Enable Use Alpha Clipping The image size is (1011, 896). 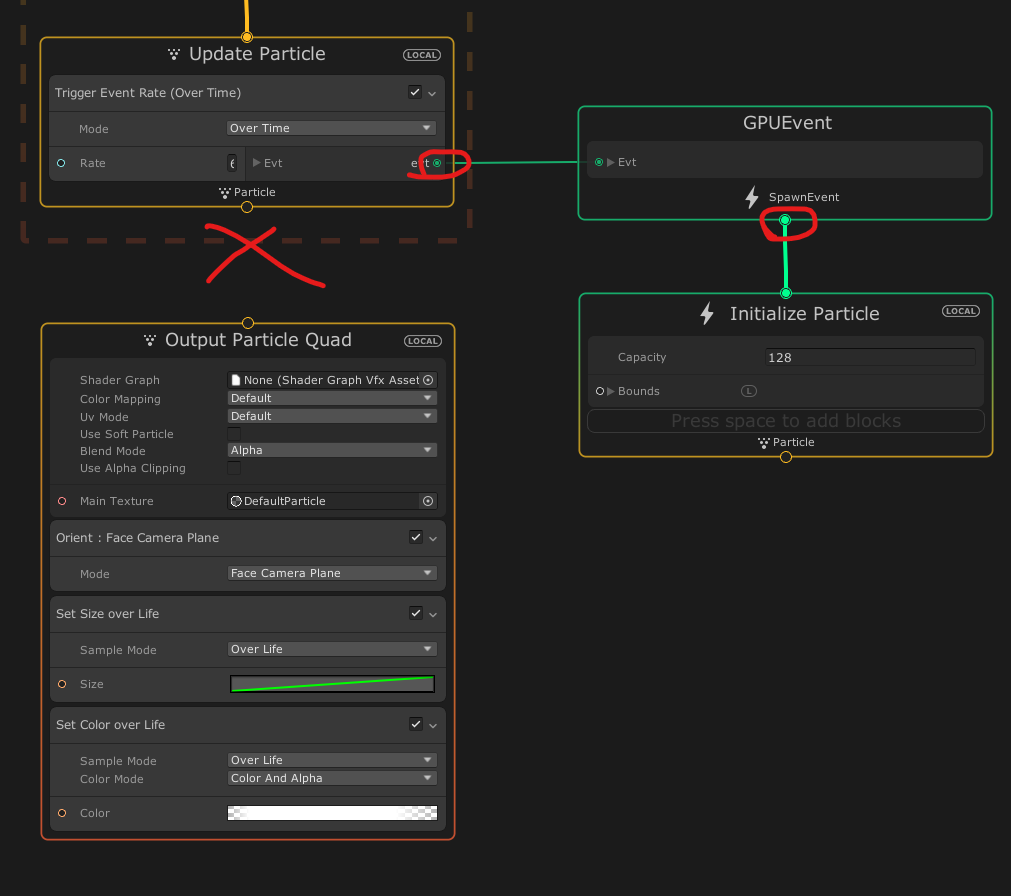[232, 468]
